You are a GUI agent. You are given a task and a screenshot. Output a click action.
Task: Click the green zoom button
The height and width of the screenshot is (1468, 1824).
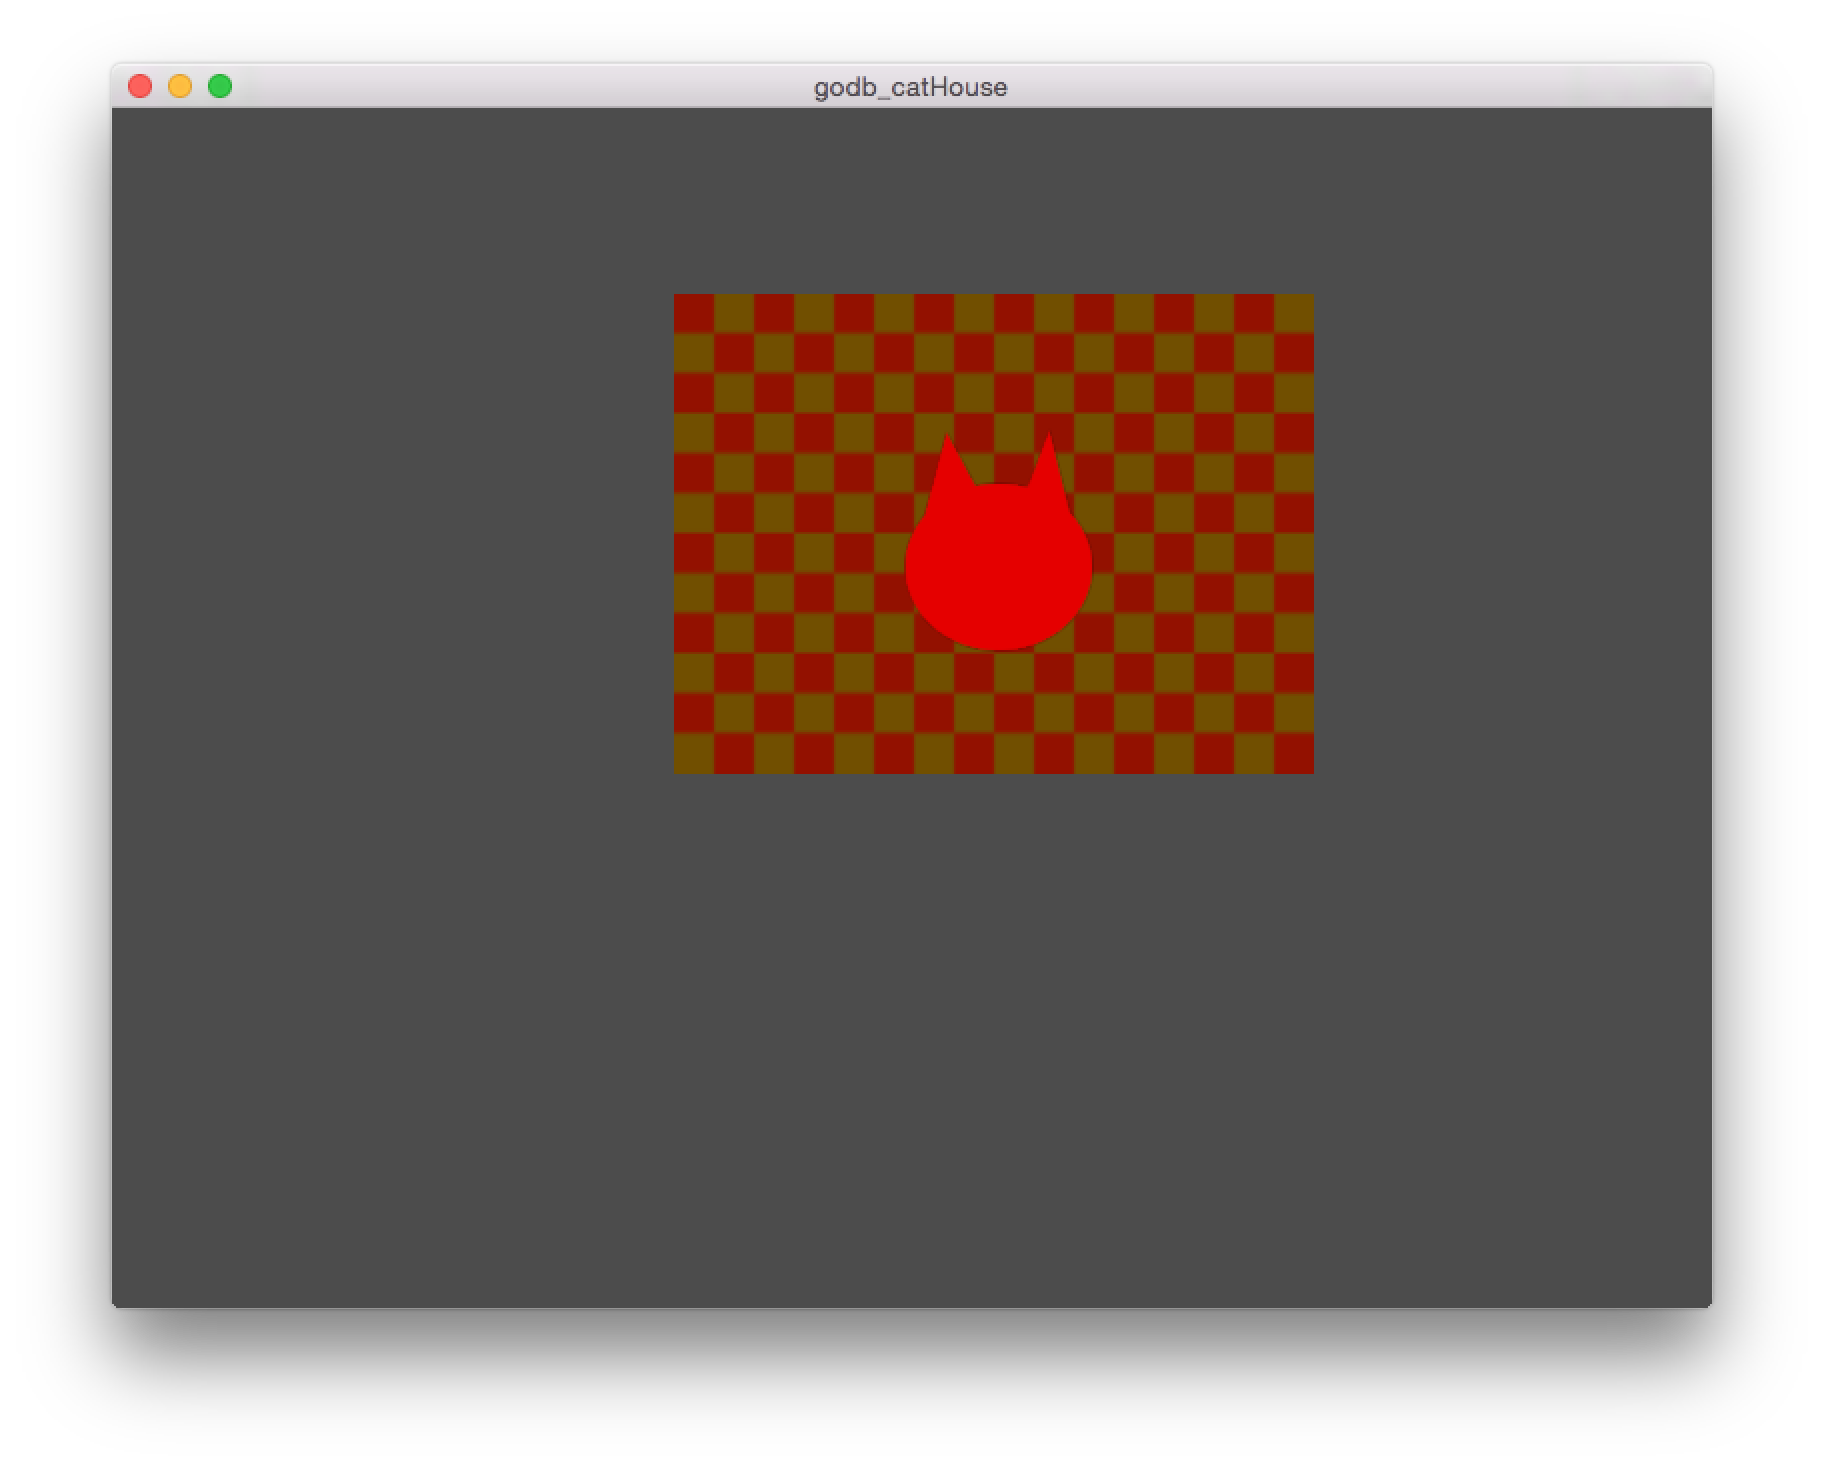click(x=219, y=87)
